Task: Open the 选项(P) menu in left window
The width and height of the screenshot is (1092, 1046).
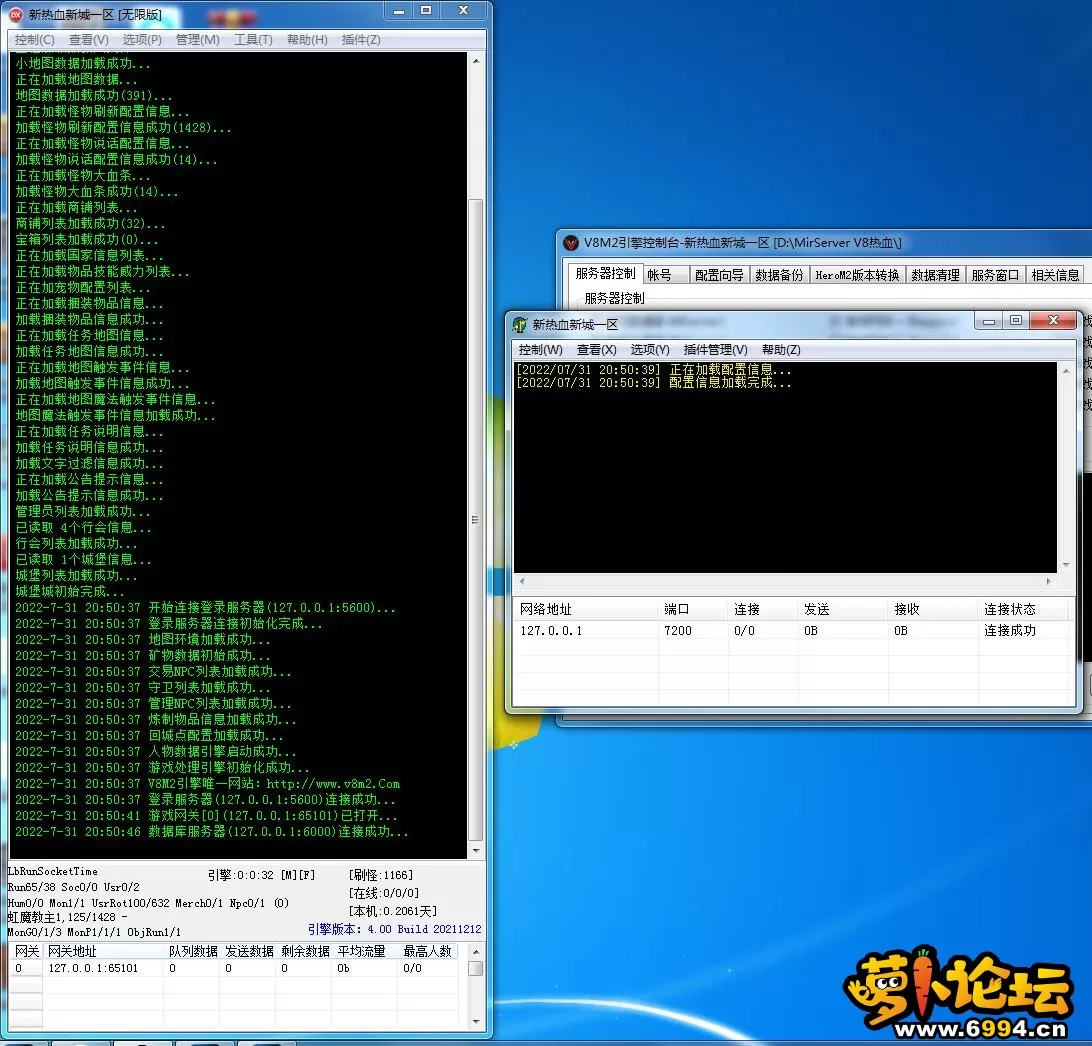Action: tap(142, 40)
